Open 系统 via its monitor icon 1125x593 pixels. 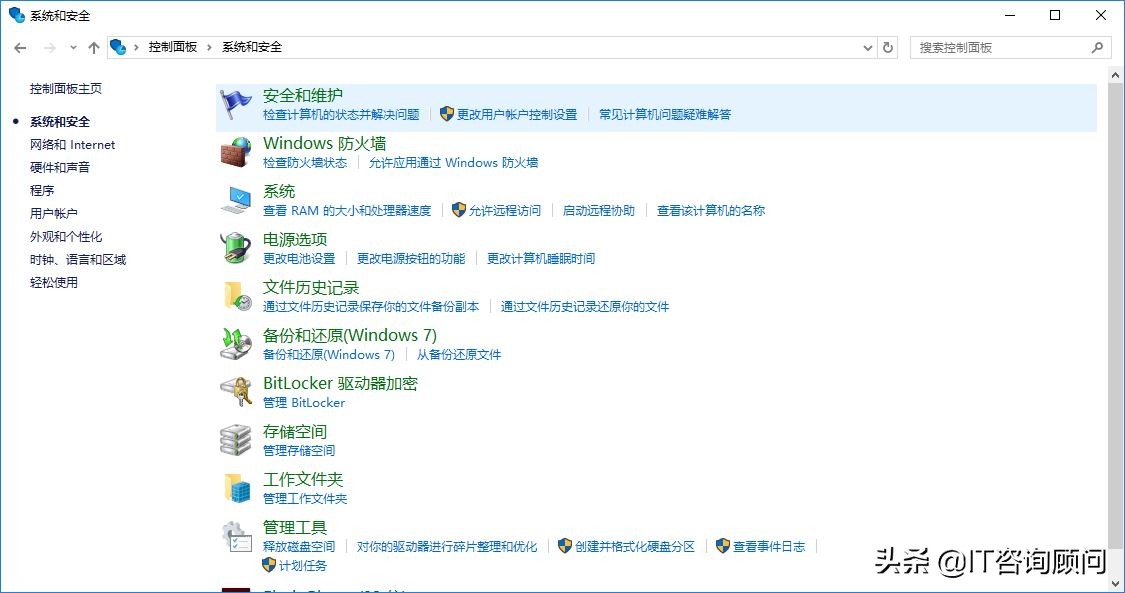click(x=236, y=198)
